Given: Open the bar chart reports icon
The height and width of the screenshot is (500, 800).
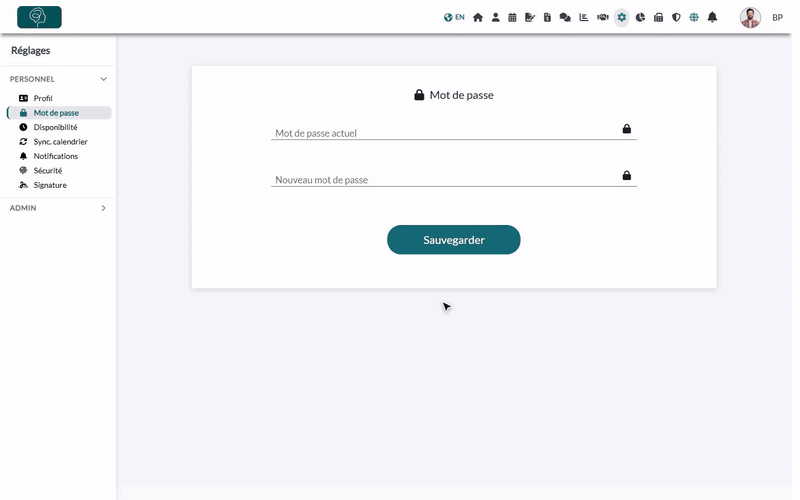Looking at the screenshot, I should pyautogui.click(x=584, y=17).
